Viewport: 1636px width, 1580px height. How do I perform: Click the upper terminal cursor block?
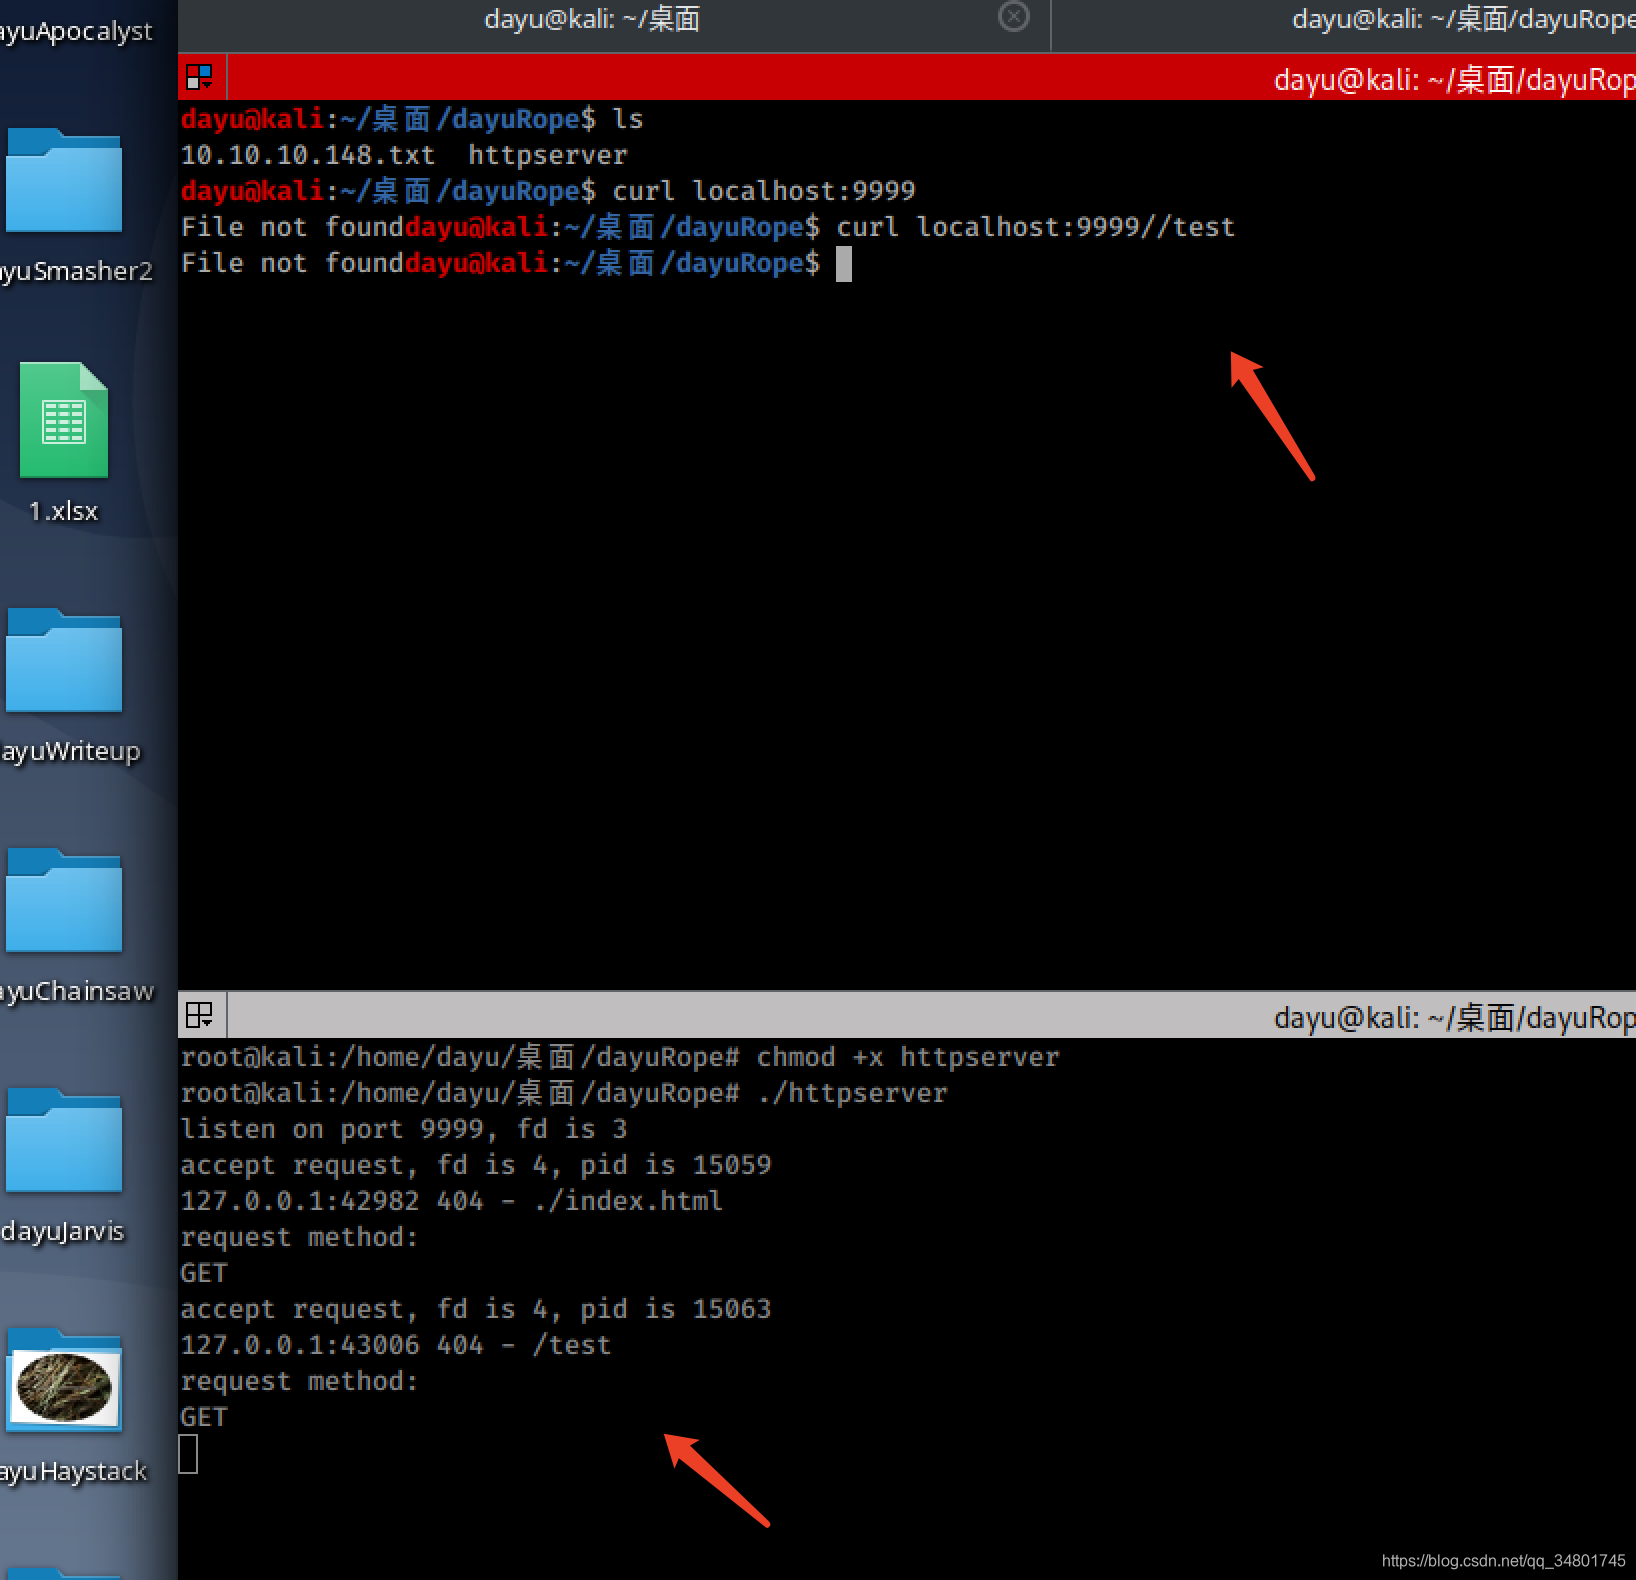tap(844, 264)
